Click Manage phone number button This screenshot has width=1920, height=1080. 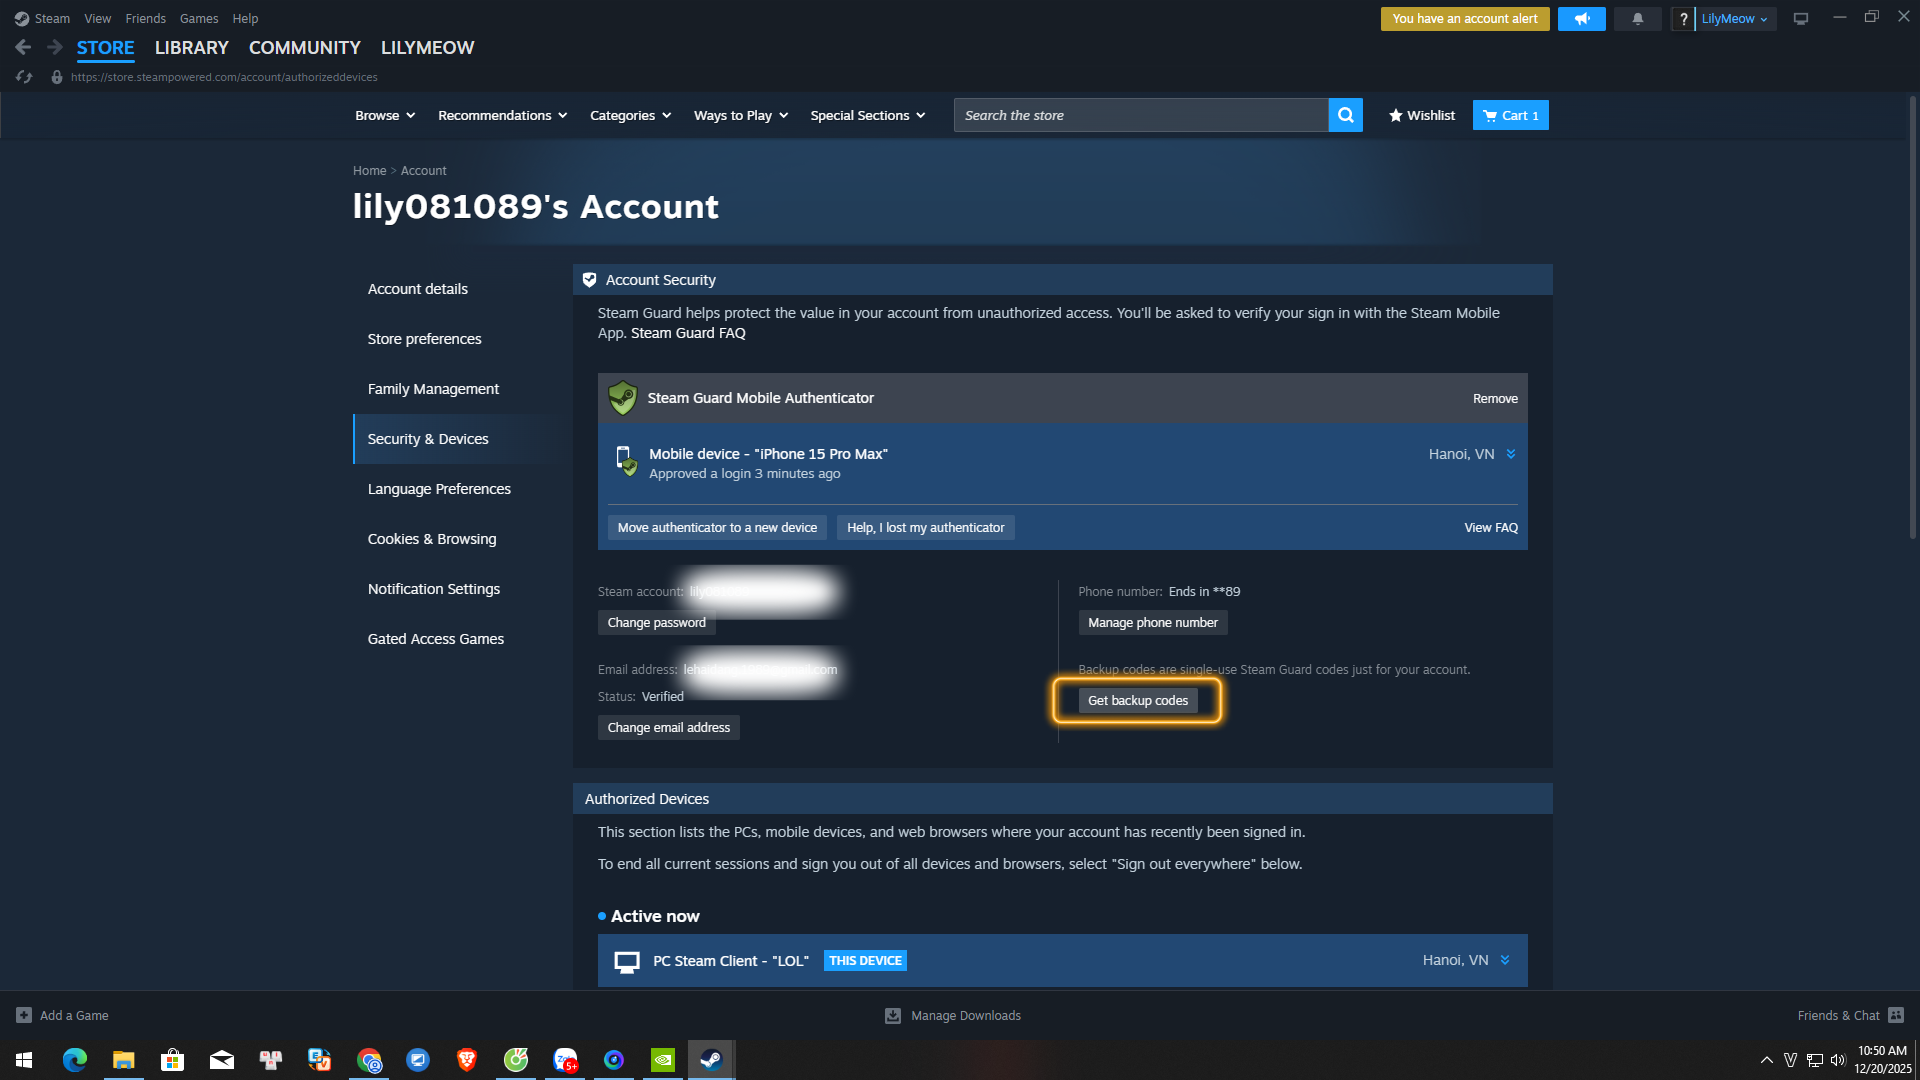coord(1153,622)
